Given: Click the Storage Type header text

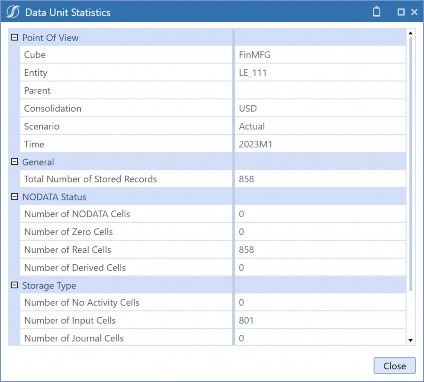Looking at the screenshot, I should coord(49,286).
